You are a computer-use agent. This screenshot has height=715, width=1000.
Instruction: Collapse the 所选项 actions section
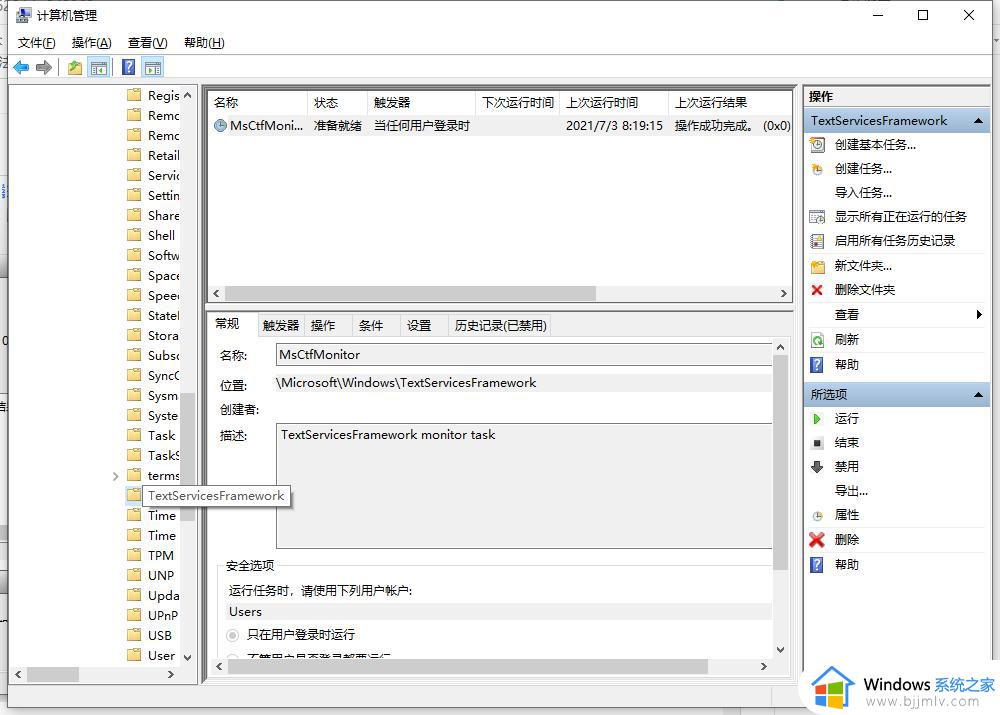978,395
